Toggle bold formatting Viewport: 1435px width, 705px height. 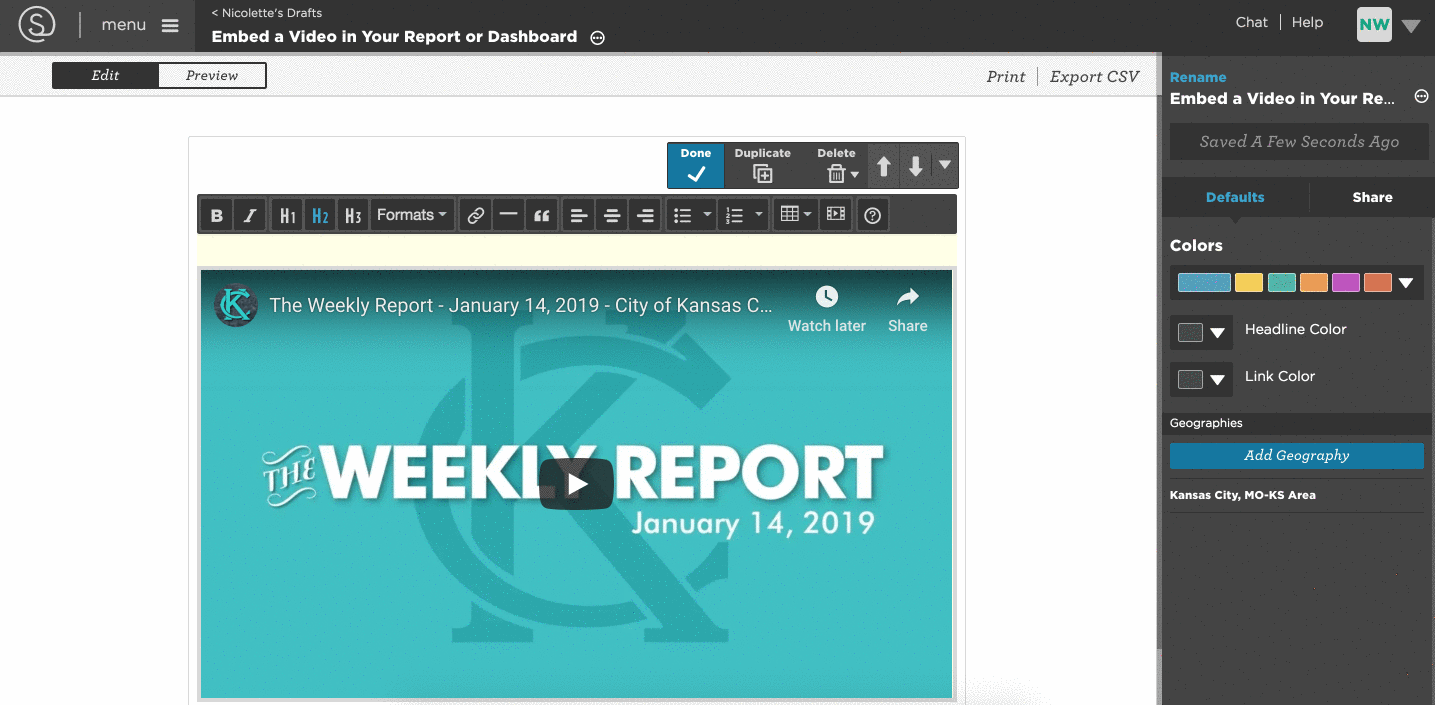[216, 215]
